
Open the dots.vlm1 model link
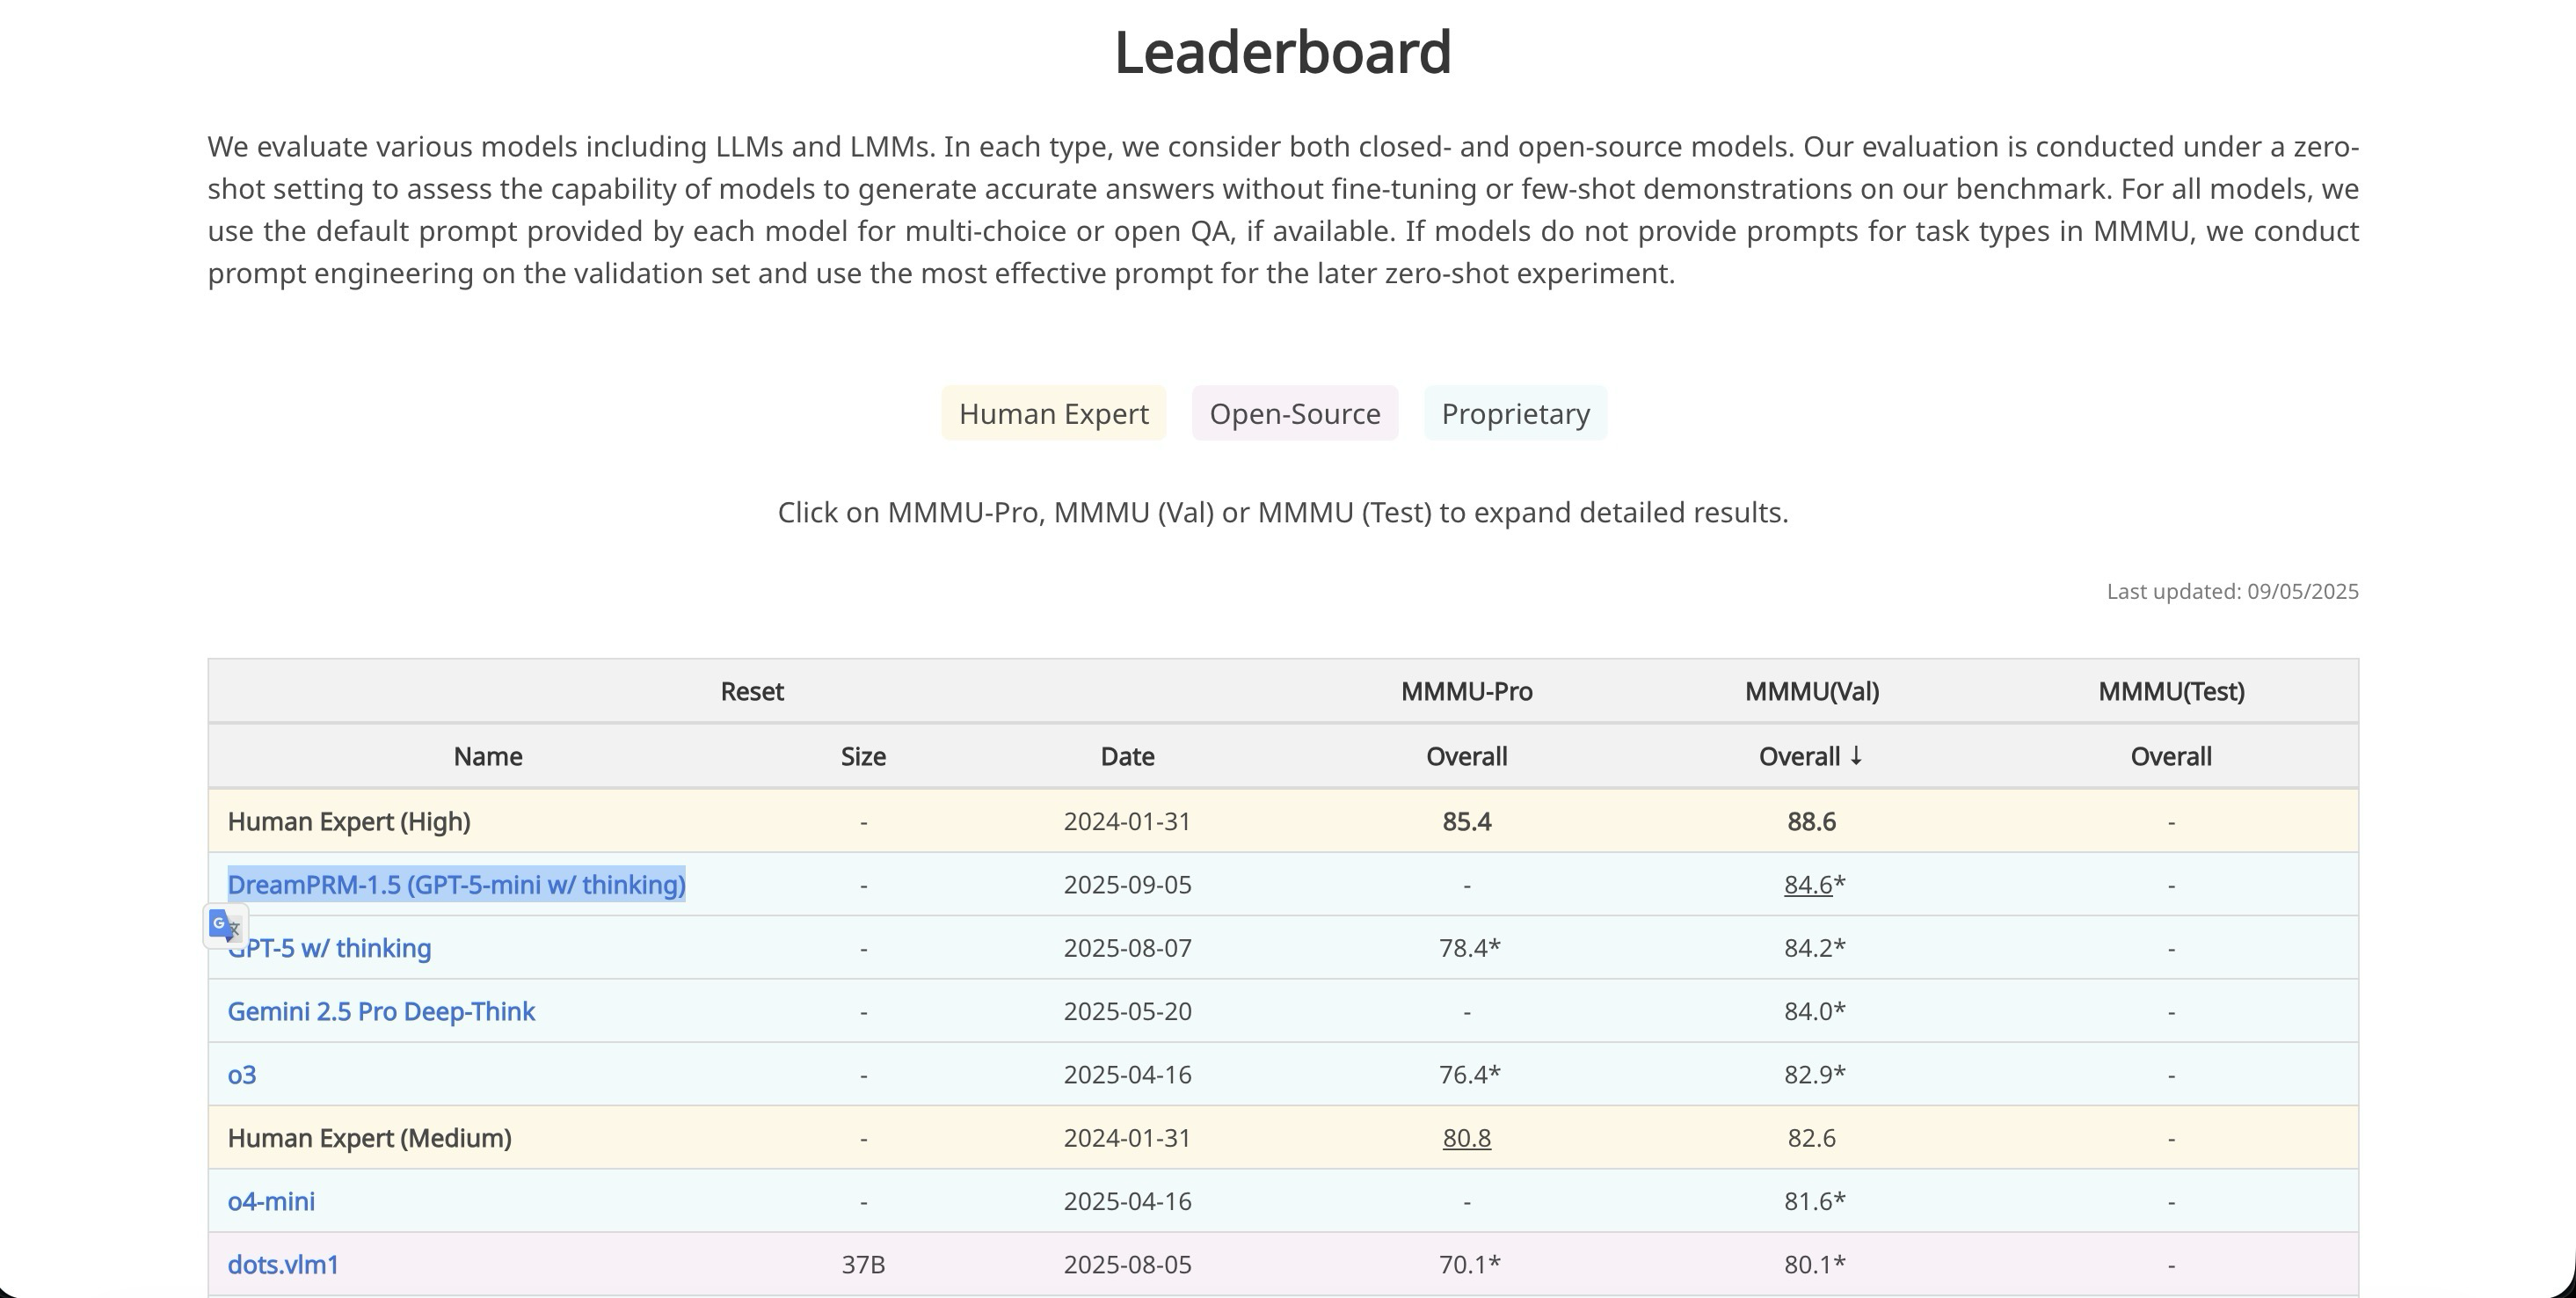pyautogui.click(x=283, y=1264)
